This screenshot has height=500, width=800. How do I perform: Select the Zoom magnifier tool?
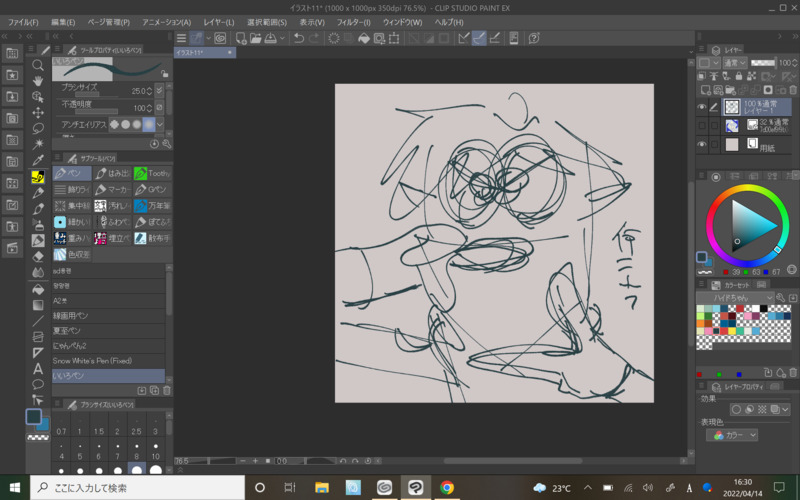[x=38, y=65]
